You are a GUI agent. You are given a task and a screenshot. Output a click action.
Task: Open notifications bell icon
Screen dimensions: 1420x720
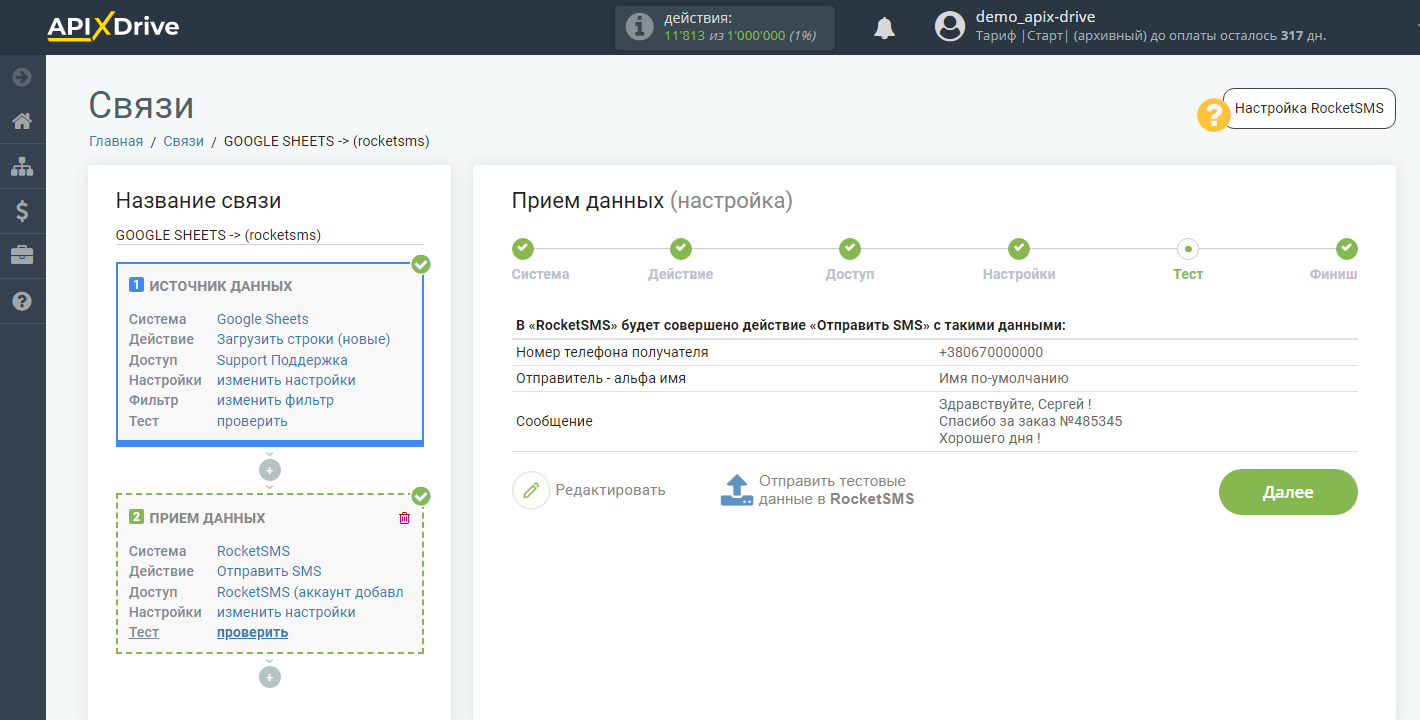pos(884,28)
